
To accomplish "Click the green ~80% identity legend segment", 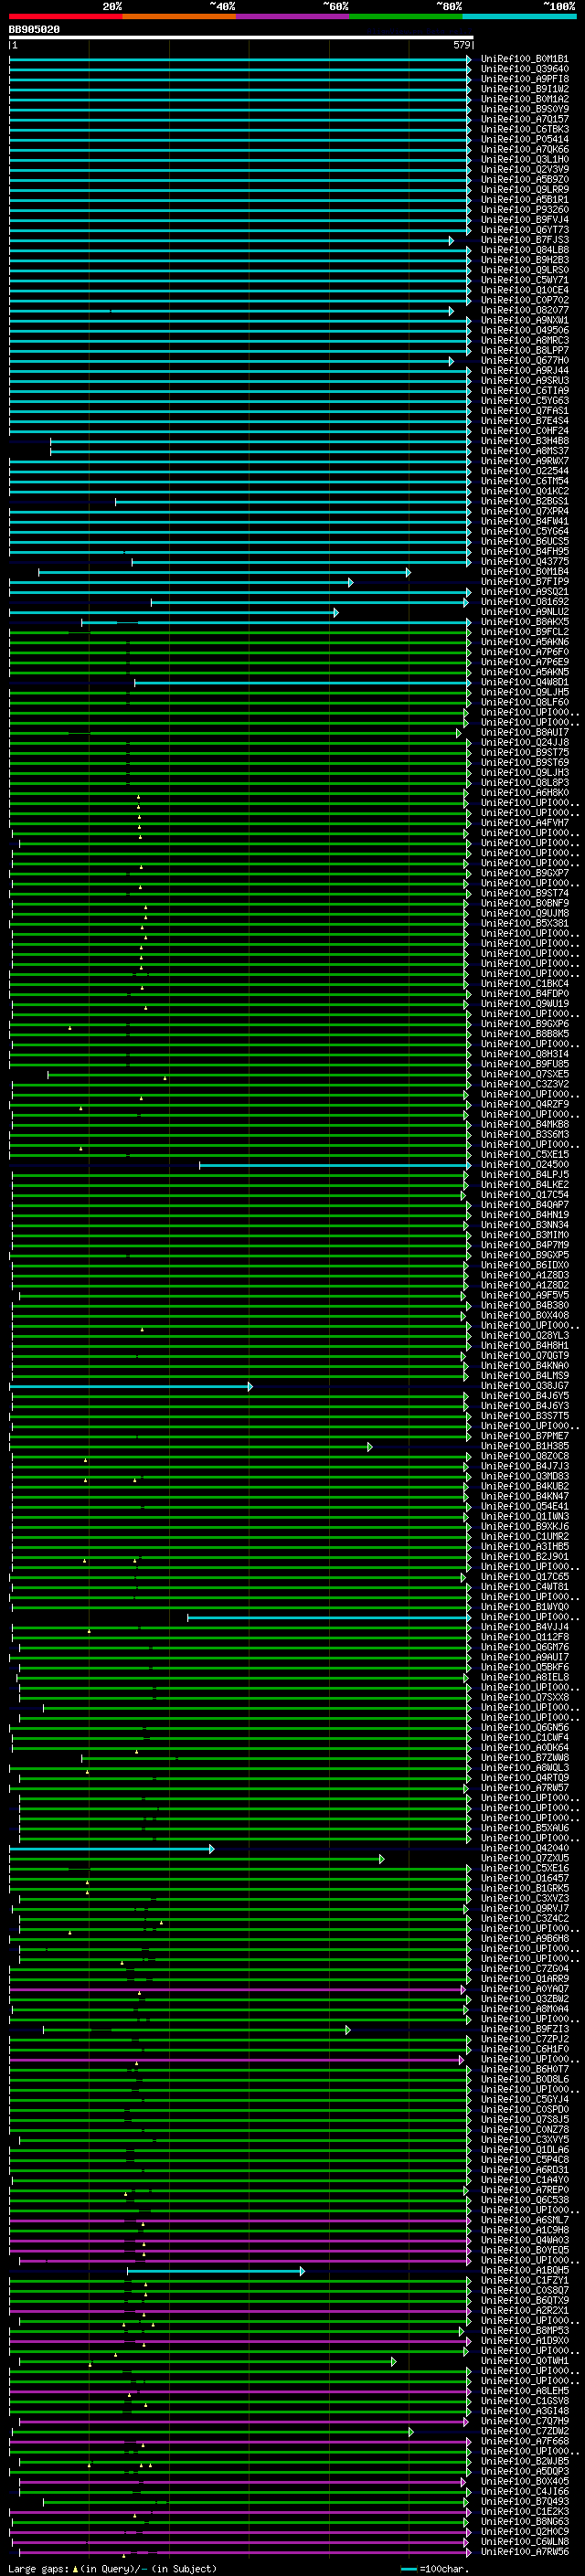I will tap(406, 16).
